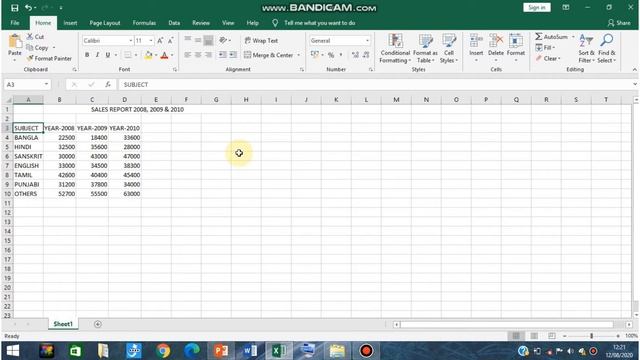Toggle Merge & Center
Viewport: 640px width, 360px height.
[x=269, y=55]
